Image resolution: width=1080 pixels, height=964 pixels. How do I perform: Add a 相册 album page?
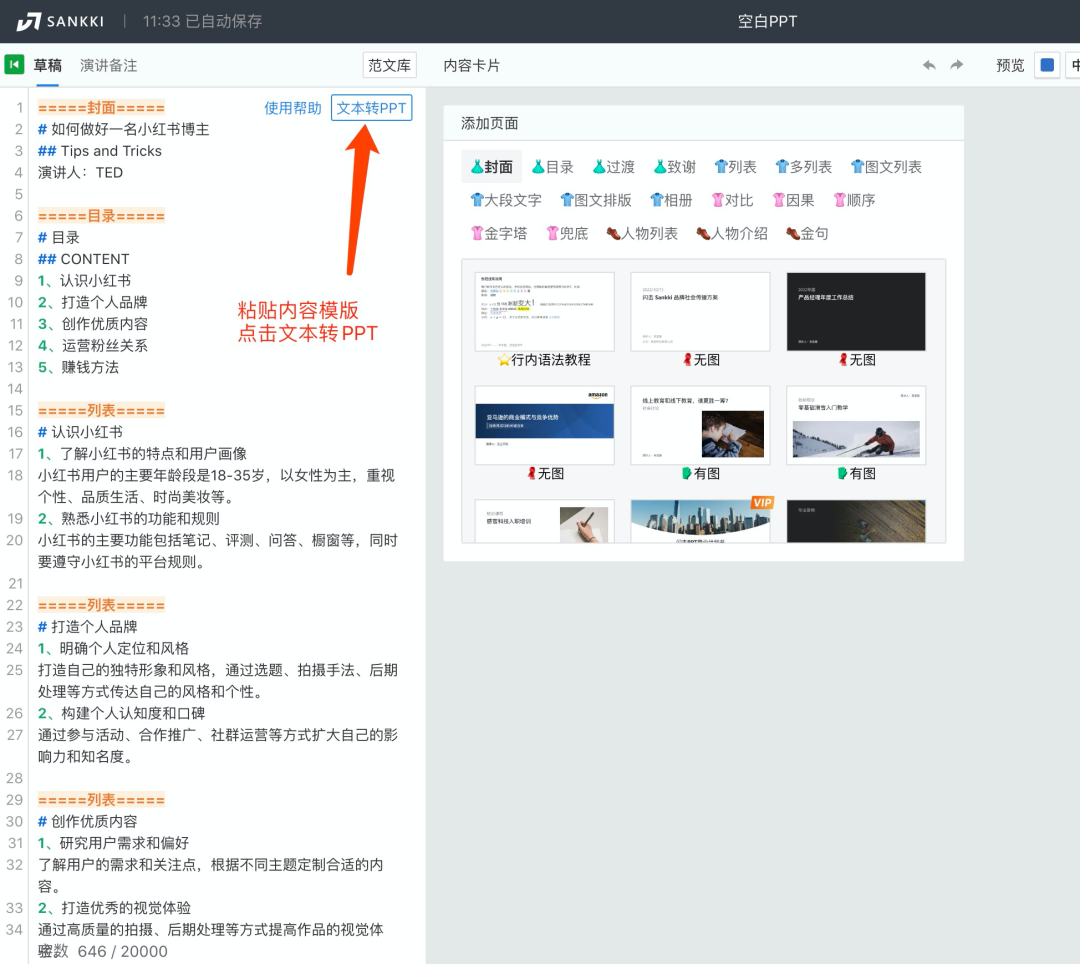click(x=673, y=200)
